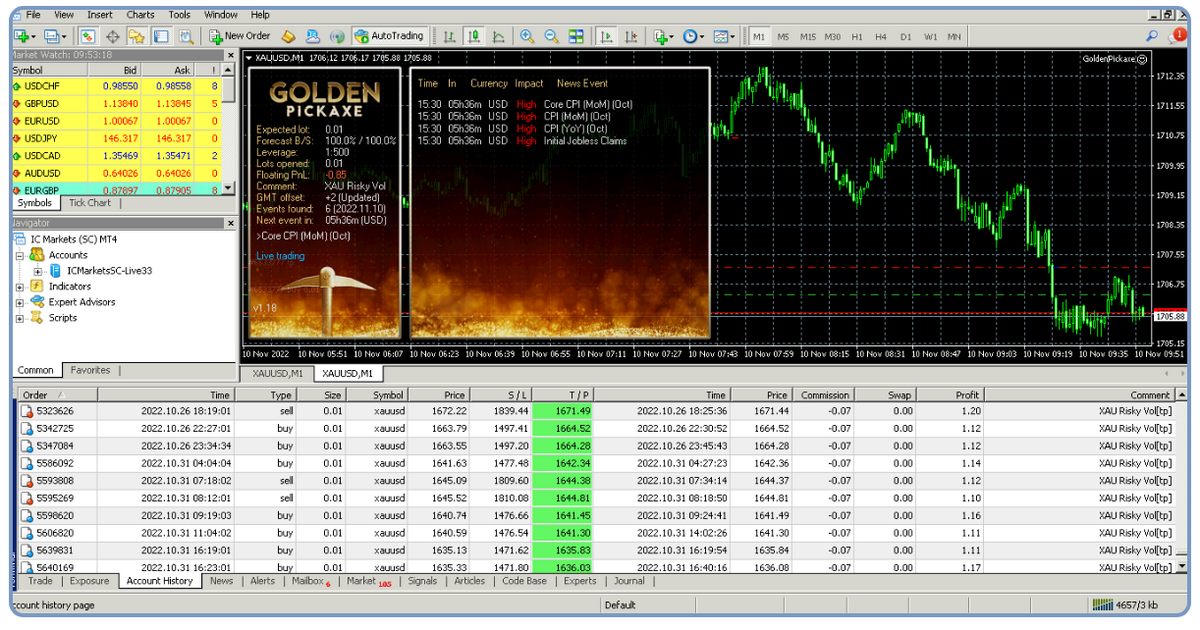Screen dimensions: 1200x630
Task: Open the Charts menu
Action: 139,14
